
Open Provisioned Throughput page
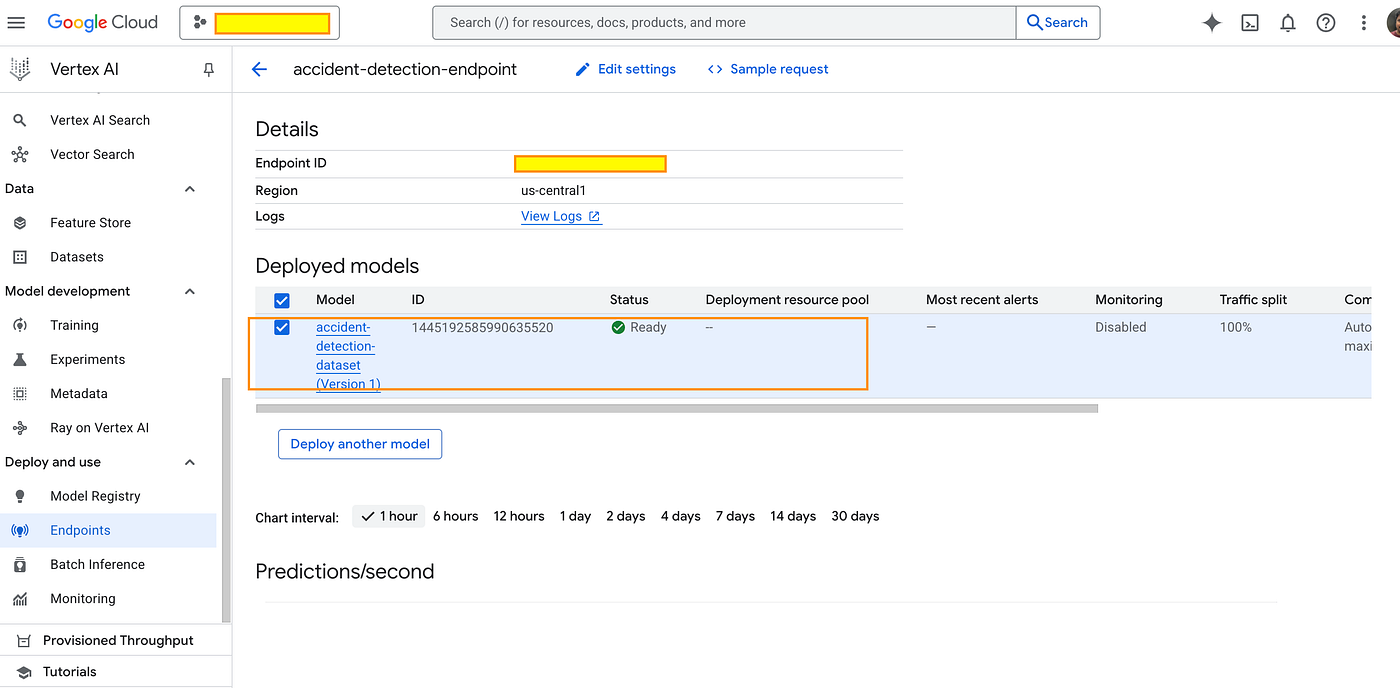[118, 640]
